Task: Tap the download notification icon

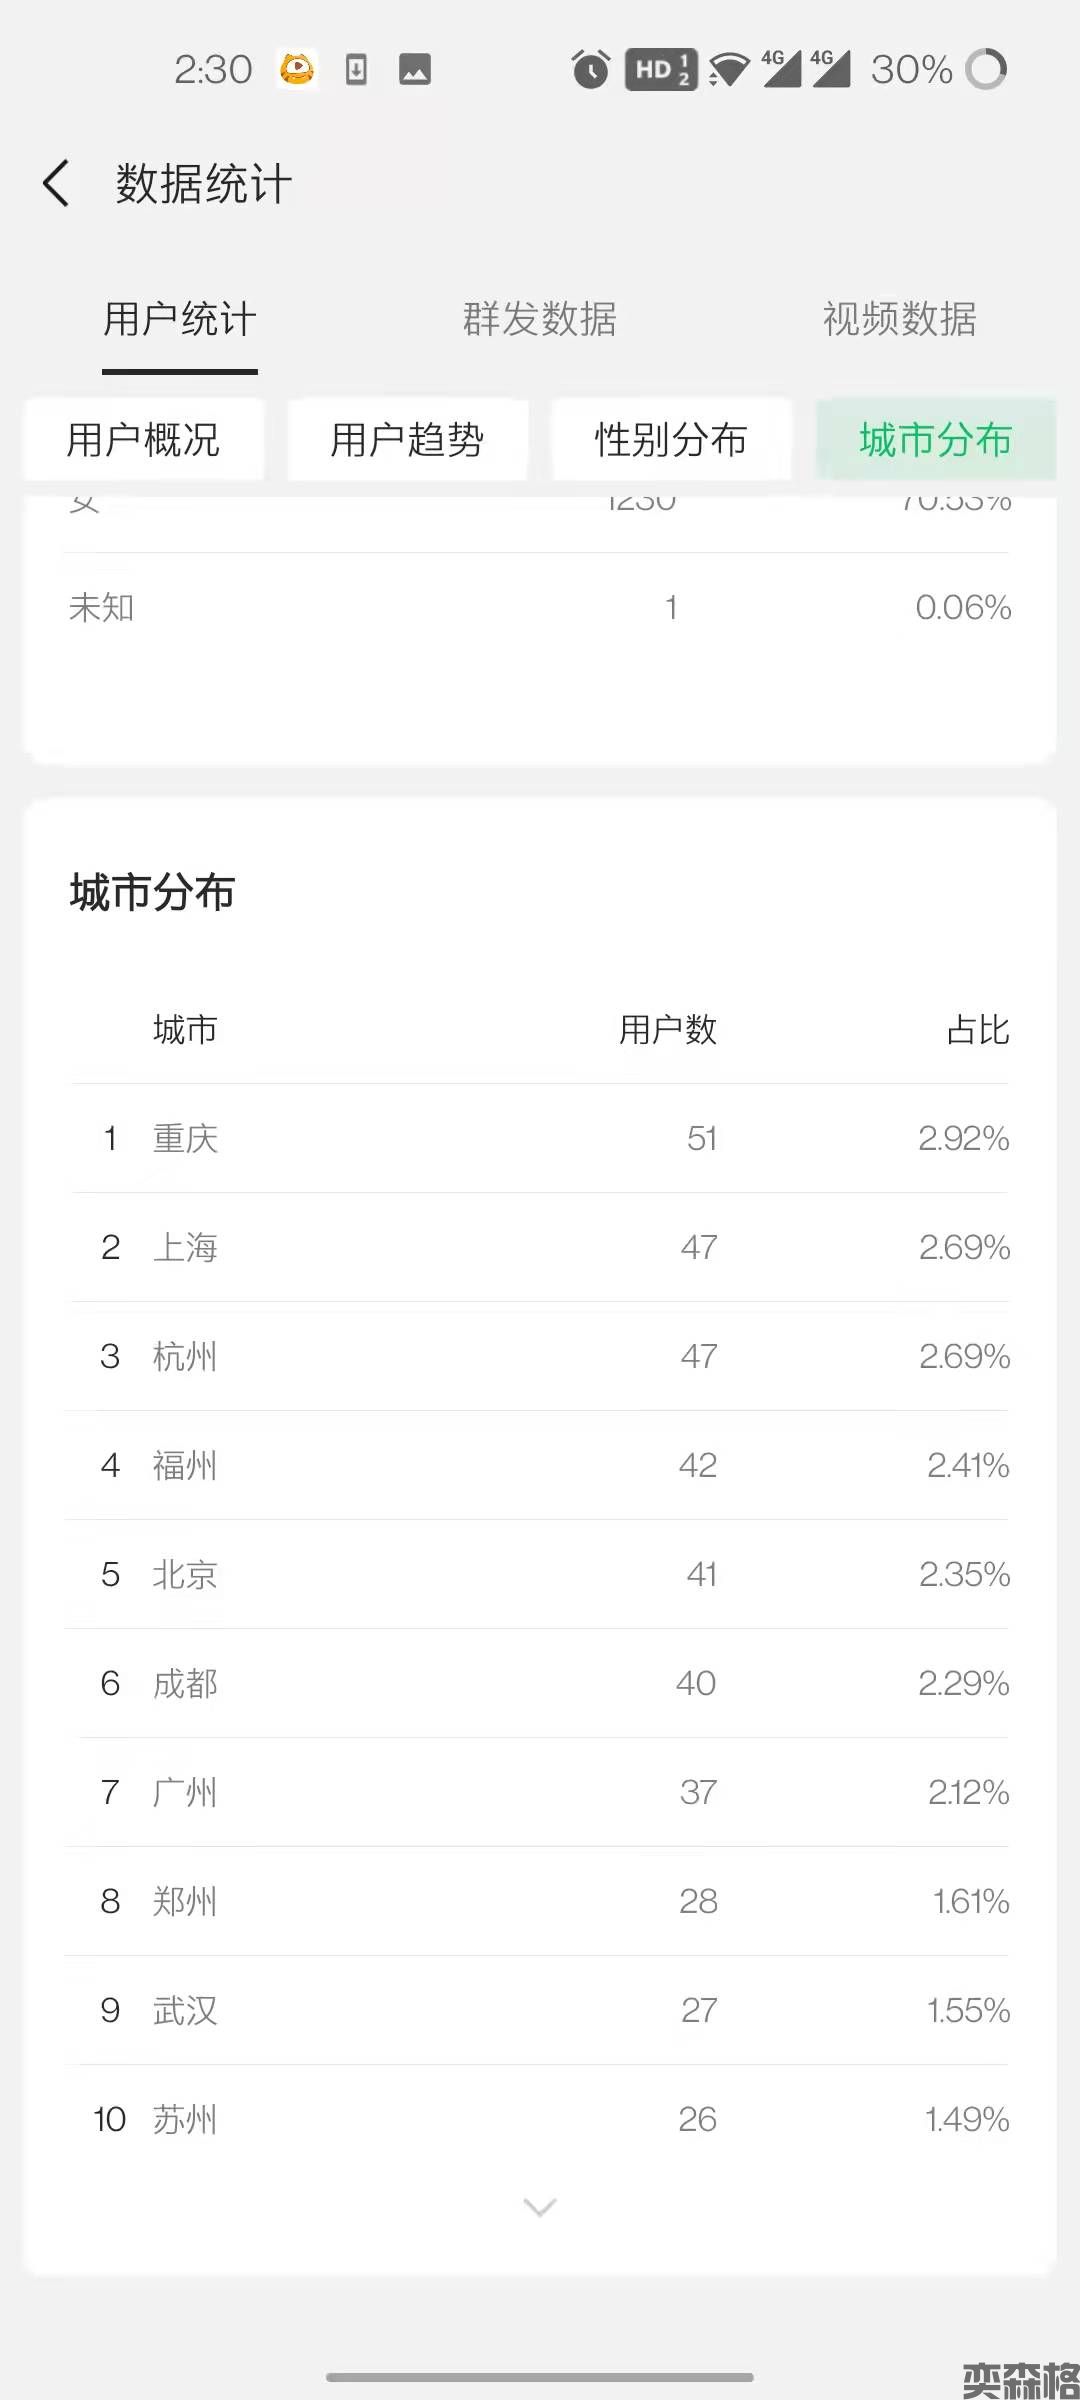Action: coord(356,69)
